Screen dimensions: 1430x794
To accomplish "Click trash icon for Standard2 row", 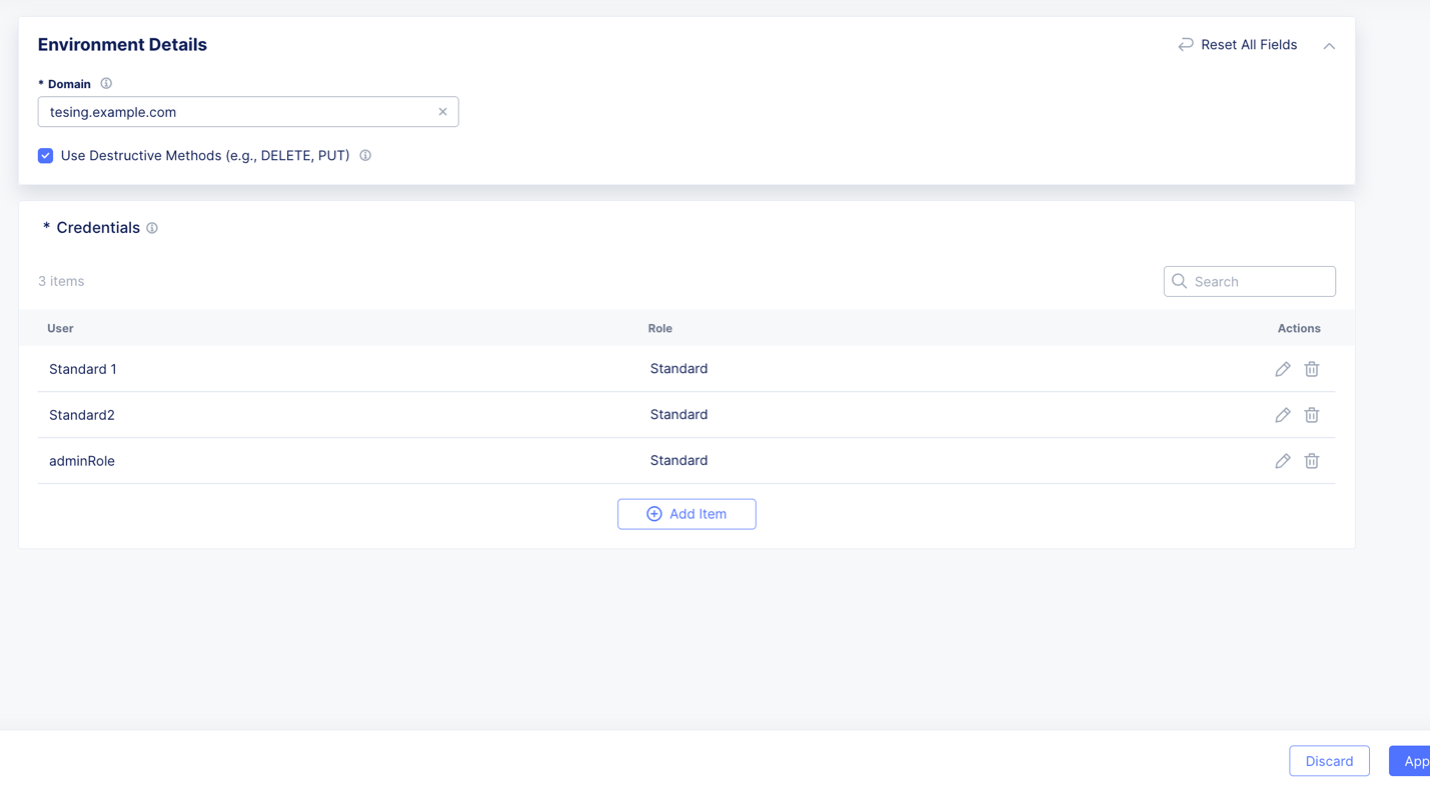I will (x=1311, y=415).
